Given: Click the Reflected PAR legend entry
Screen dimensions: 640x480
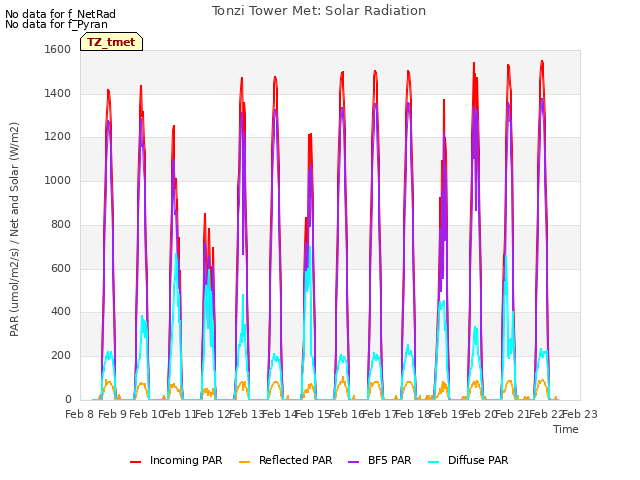Looking at the screenshot, I should coord(285,460).
